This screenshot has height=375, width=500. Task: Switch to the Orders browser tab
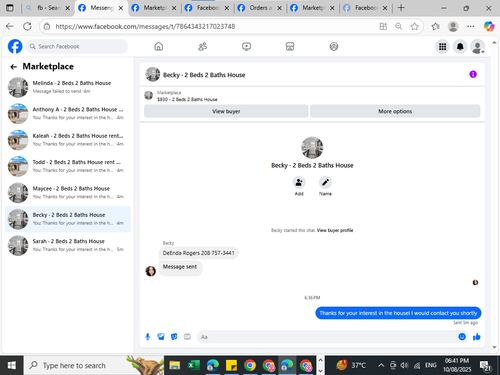(259, 8)
